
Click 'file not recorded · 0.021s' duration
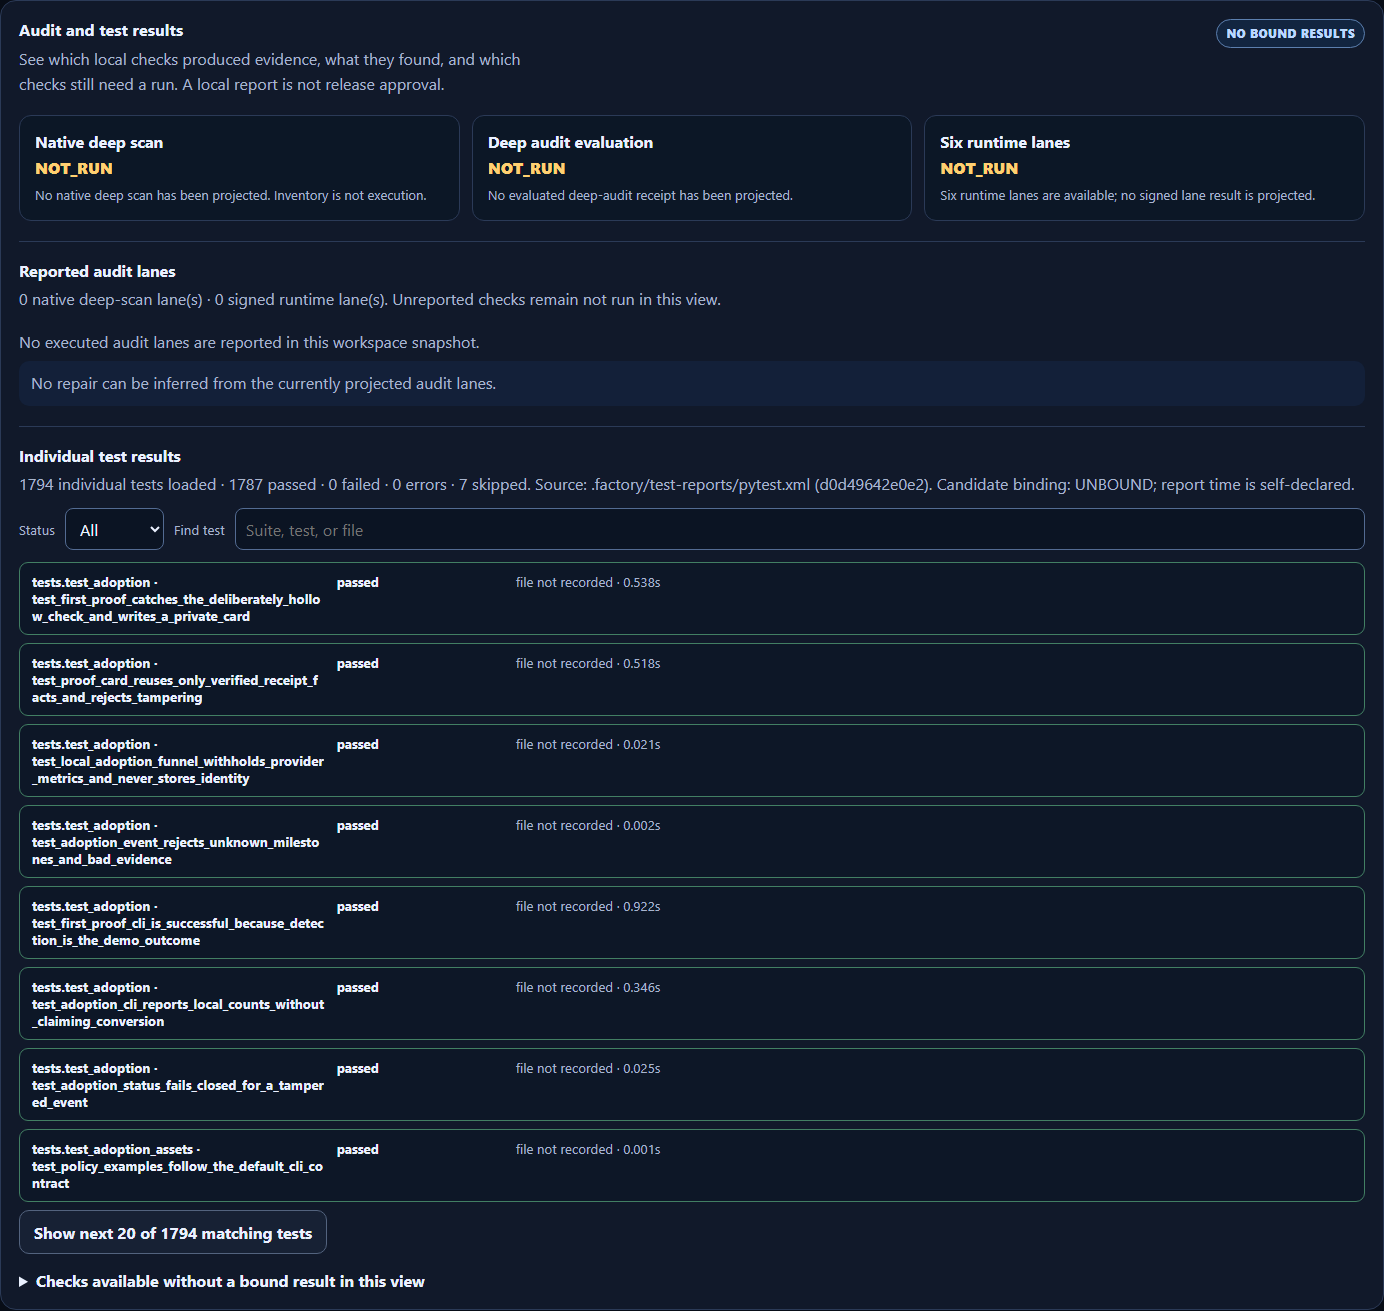point(588,744)
